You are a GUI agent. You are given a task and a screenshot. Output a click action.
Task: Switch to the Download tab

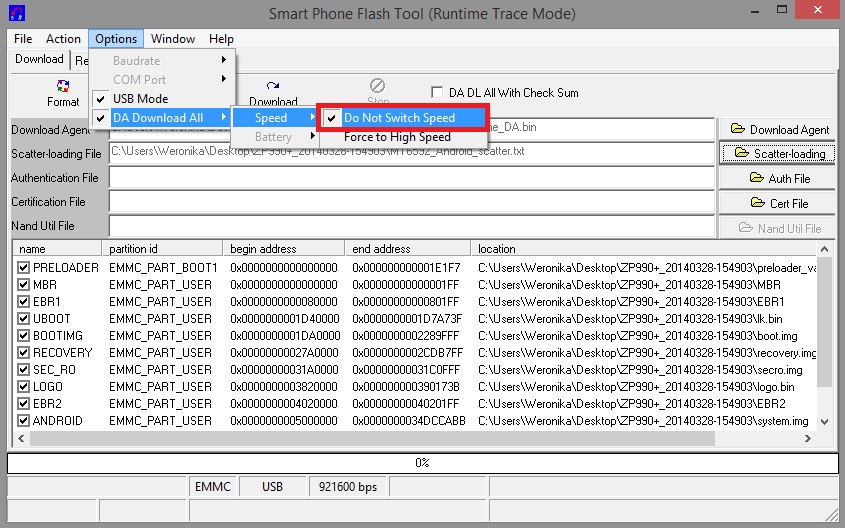pos(39,59)
